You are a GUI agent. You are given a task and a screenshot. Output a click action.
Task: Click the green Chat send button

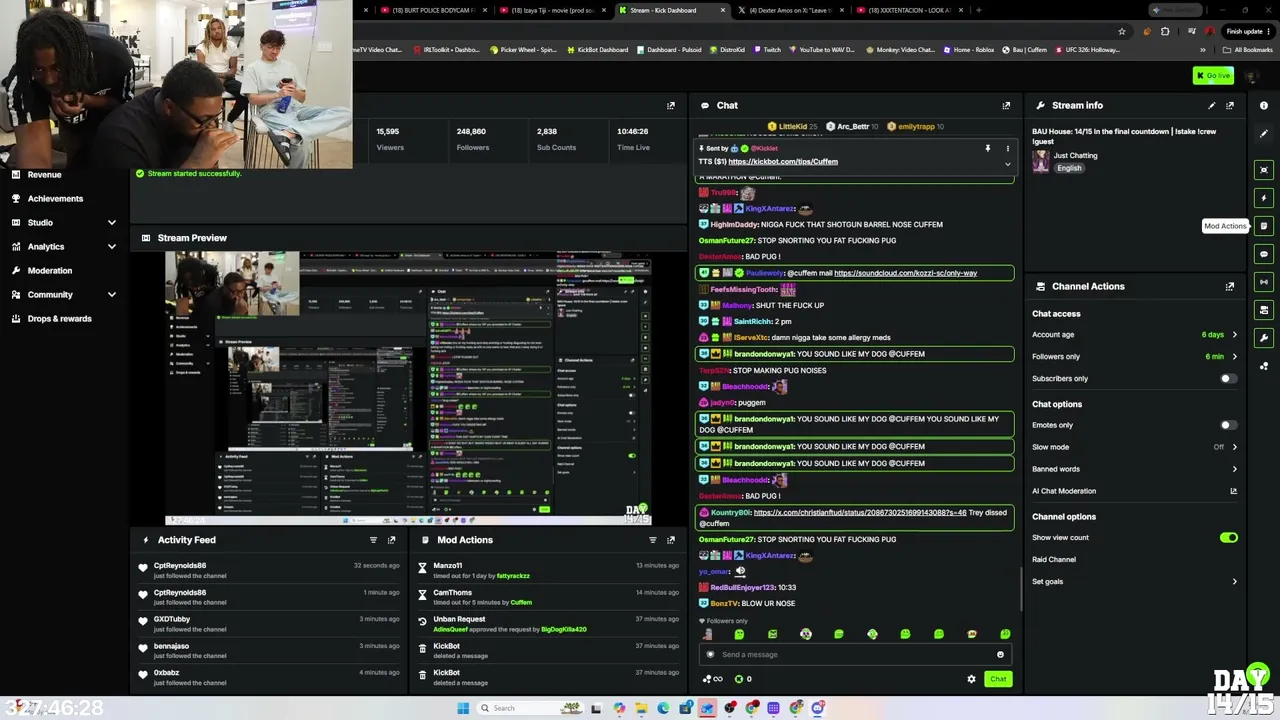(998, 679)
